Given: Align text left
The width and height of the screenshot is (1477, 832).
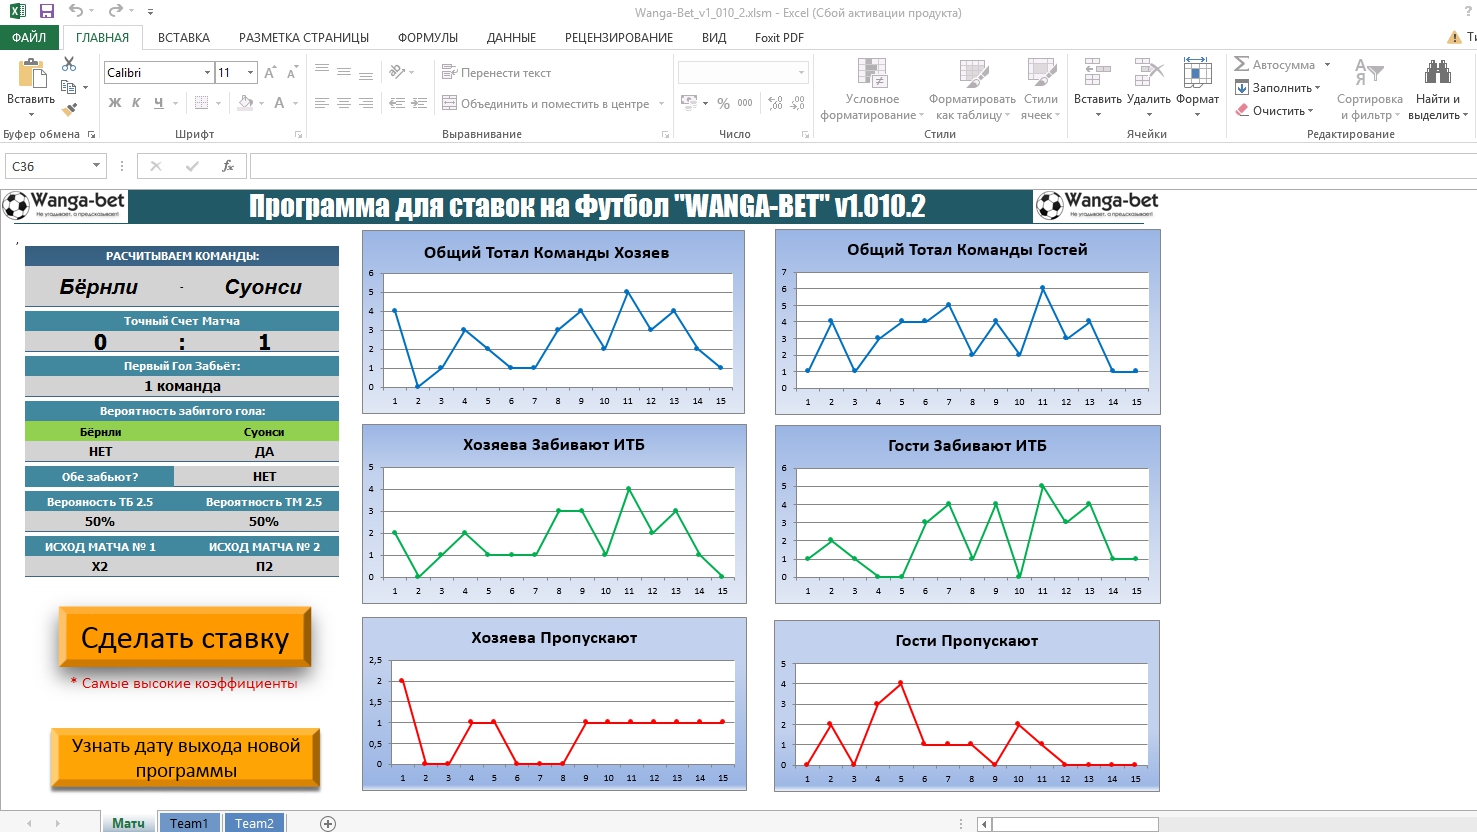Looking at the screenshot, I should coord(322,103).
